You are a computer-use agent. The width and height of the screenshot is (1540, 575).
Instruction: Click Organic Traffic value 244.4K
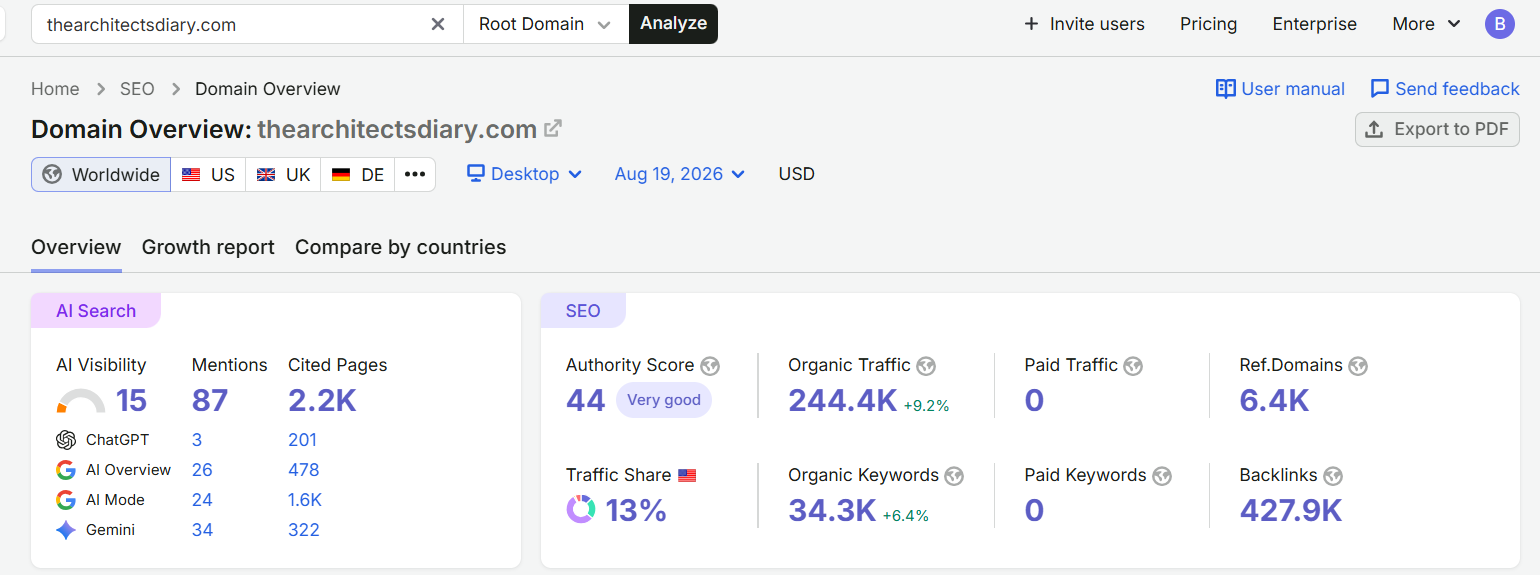[842, 401]
